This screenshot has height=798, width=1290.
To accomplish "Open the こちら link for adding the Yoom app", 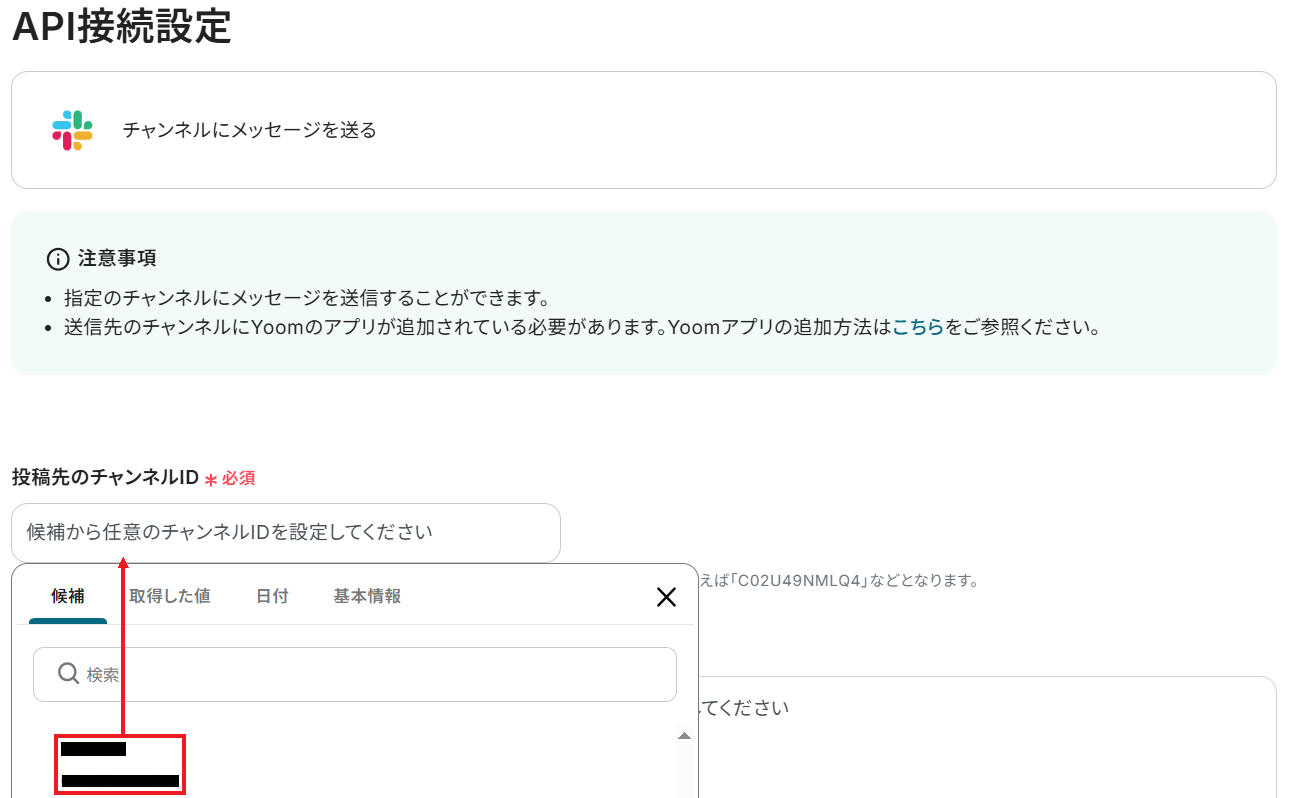I will click(917, 327).
